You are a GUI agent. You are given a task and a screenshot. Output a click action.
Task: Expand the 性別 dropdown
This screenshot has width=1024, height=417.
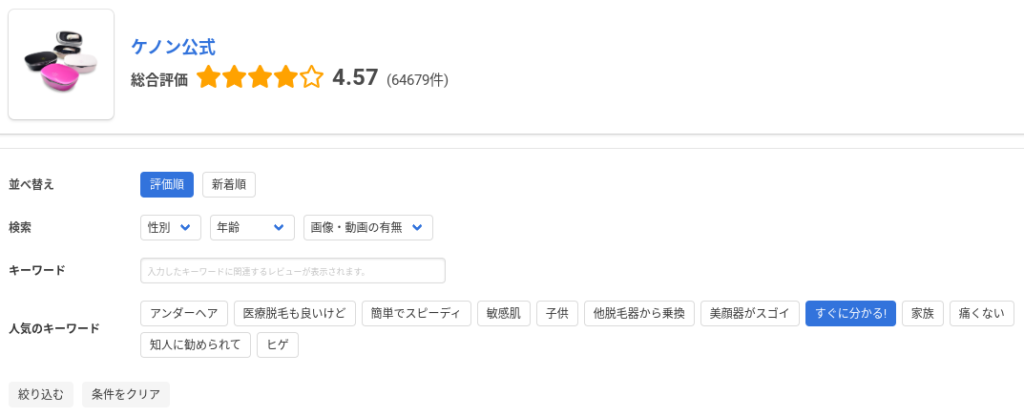pyautogui.click(x=170, y=227)
